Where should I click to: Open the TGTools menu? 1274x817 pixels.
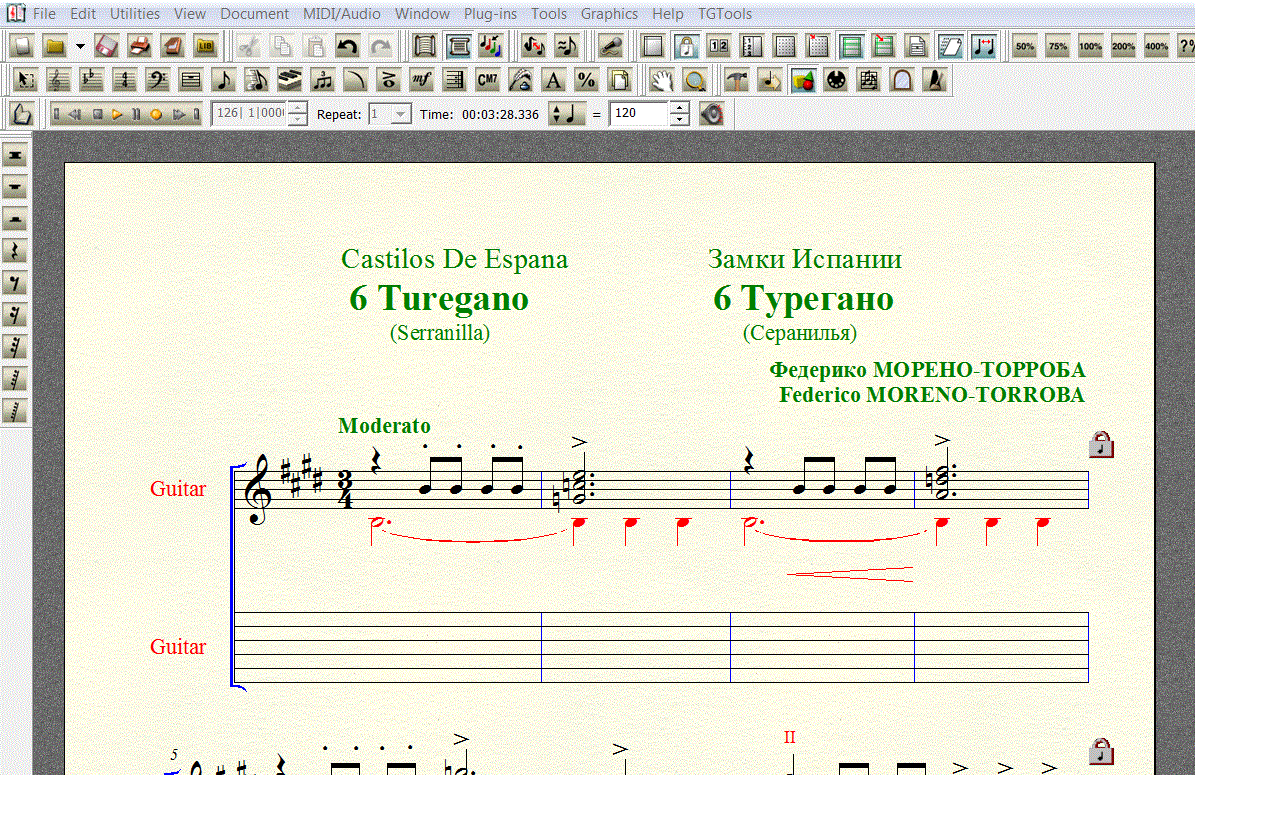tap(725, 14)
